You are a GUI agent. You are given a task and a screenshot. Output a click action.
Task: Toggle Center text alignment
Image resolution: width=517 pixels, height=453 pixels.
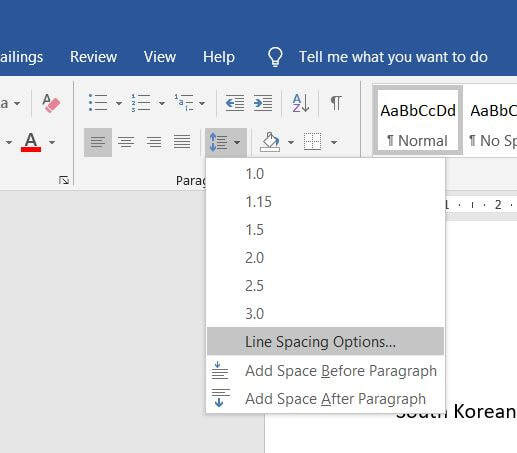coord(126,142)
